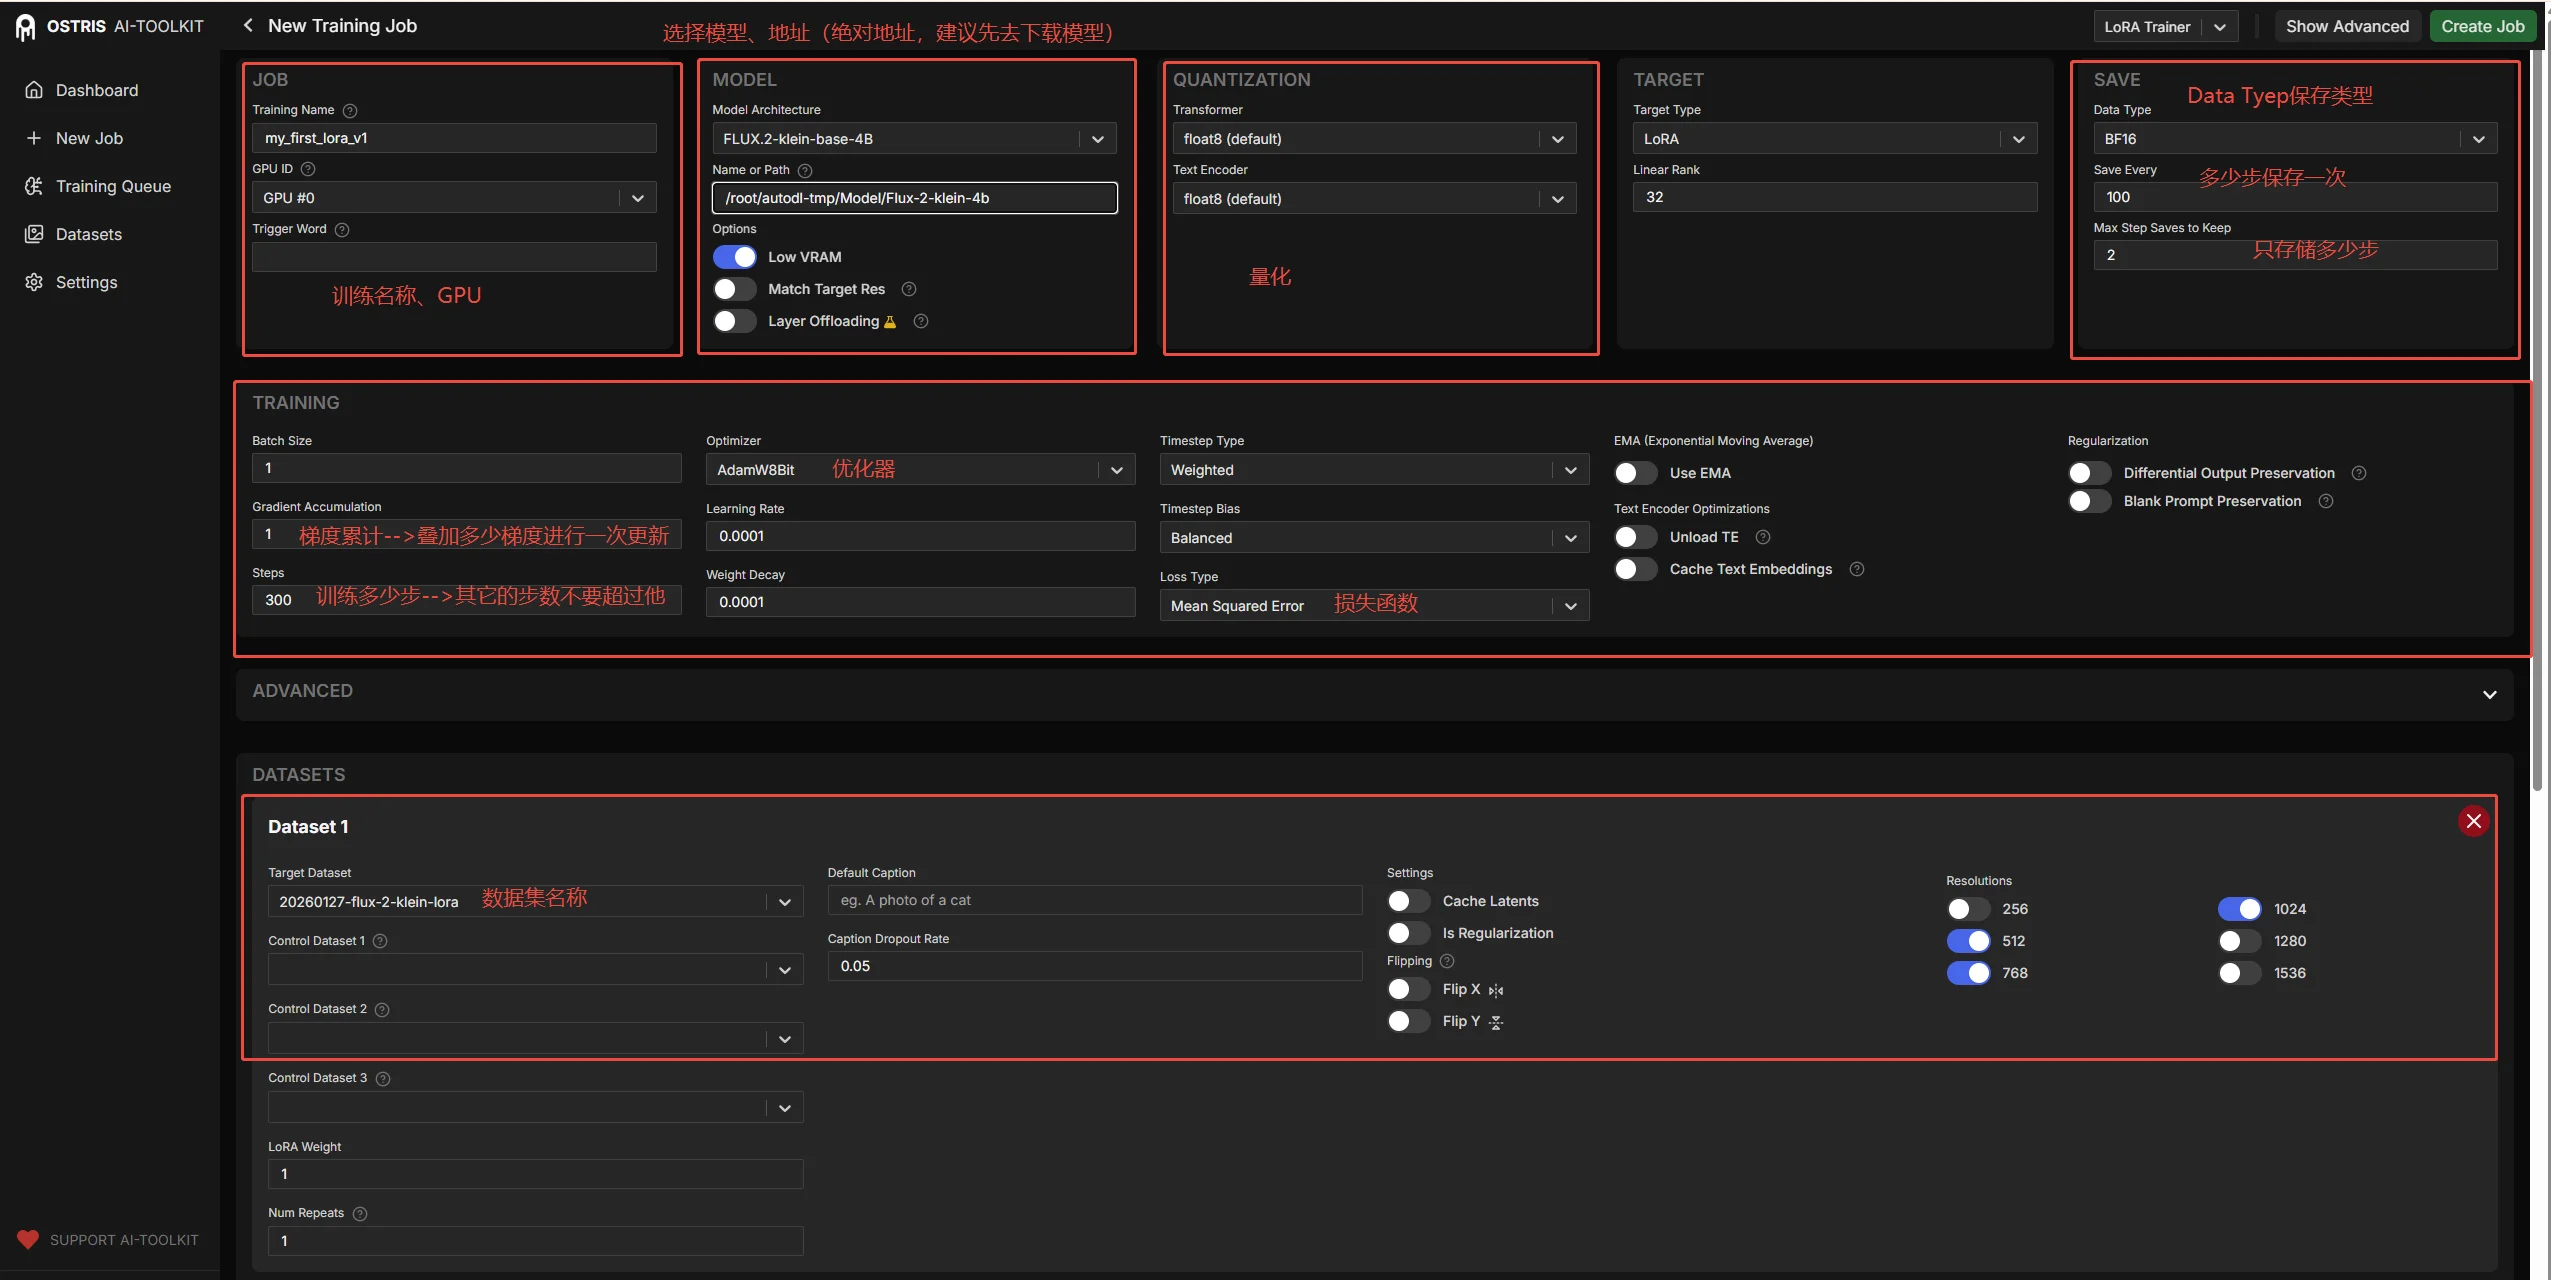Click the Trigger Word help icon
The height and width of the screenshot is (1280, 2551).
(x=342, y=230)
